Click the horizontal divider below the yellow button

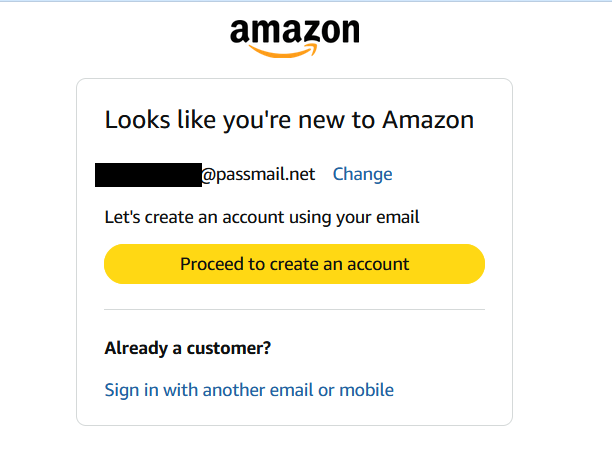(x=294, y=310)
